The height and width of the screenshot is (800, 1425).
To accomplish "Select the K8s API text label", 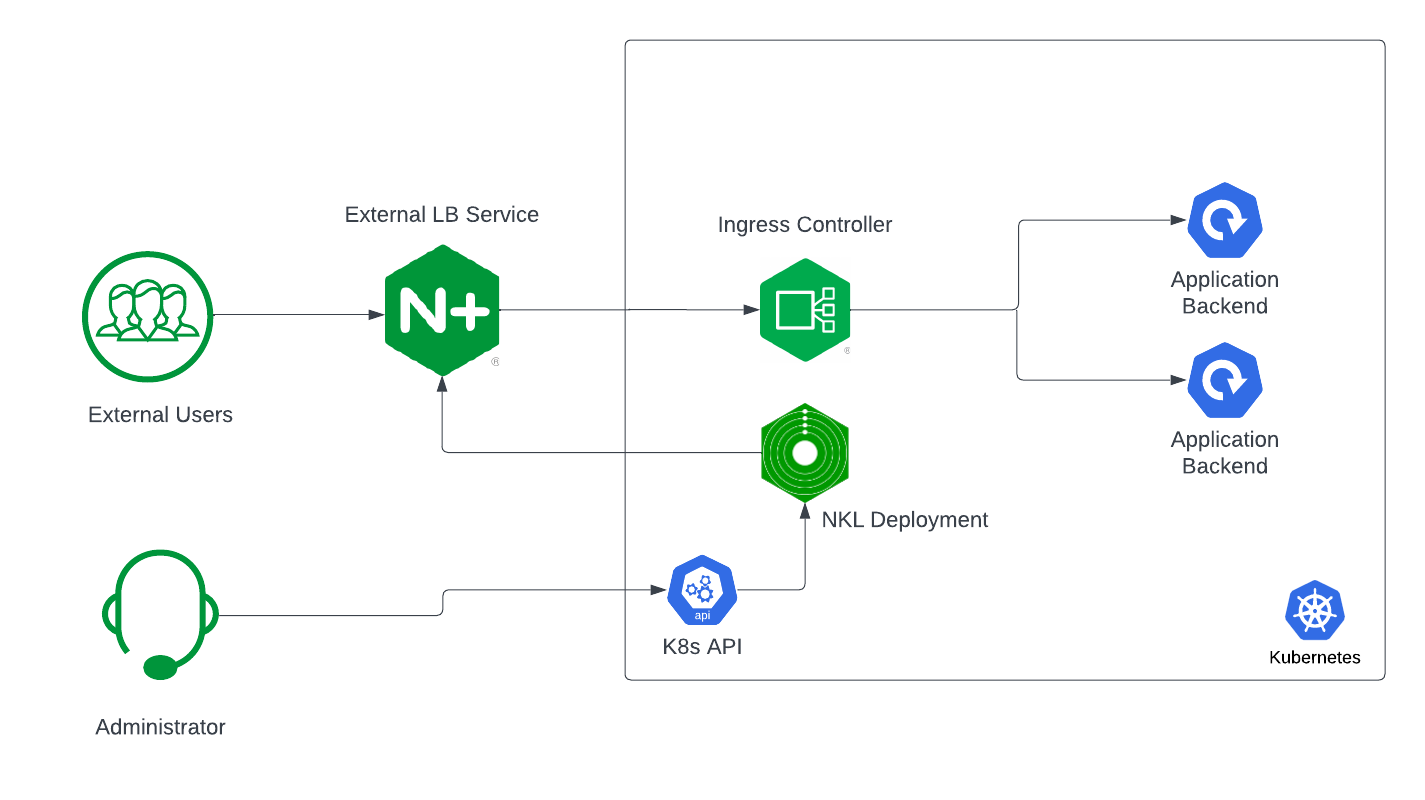I will (x=702, y=647).
